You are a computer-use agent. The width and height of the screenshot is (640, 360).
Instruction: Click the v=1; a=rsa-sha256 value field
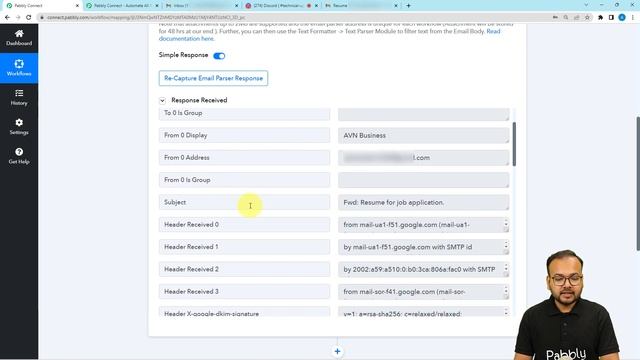pyautogui.click(x=423, y=312)
